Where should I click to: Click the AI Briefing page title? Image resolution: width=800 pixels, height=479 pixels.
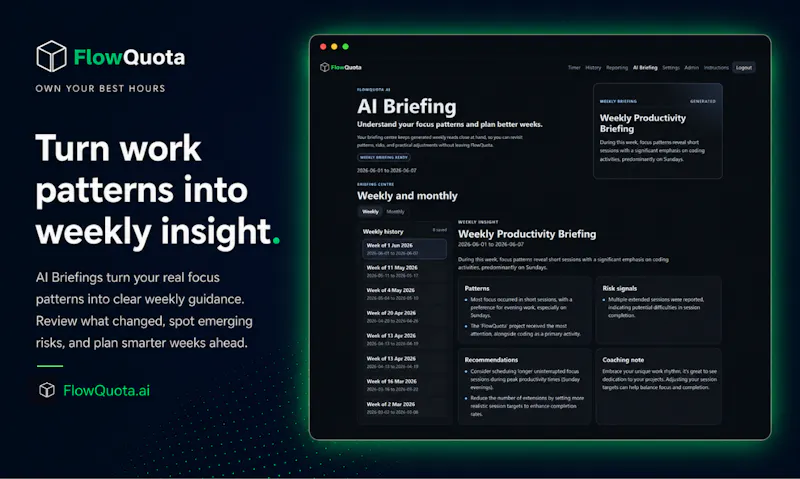407,107
